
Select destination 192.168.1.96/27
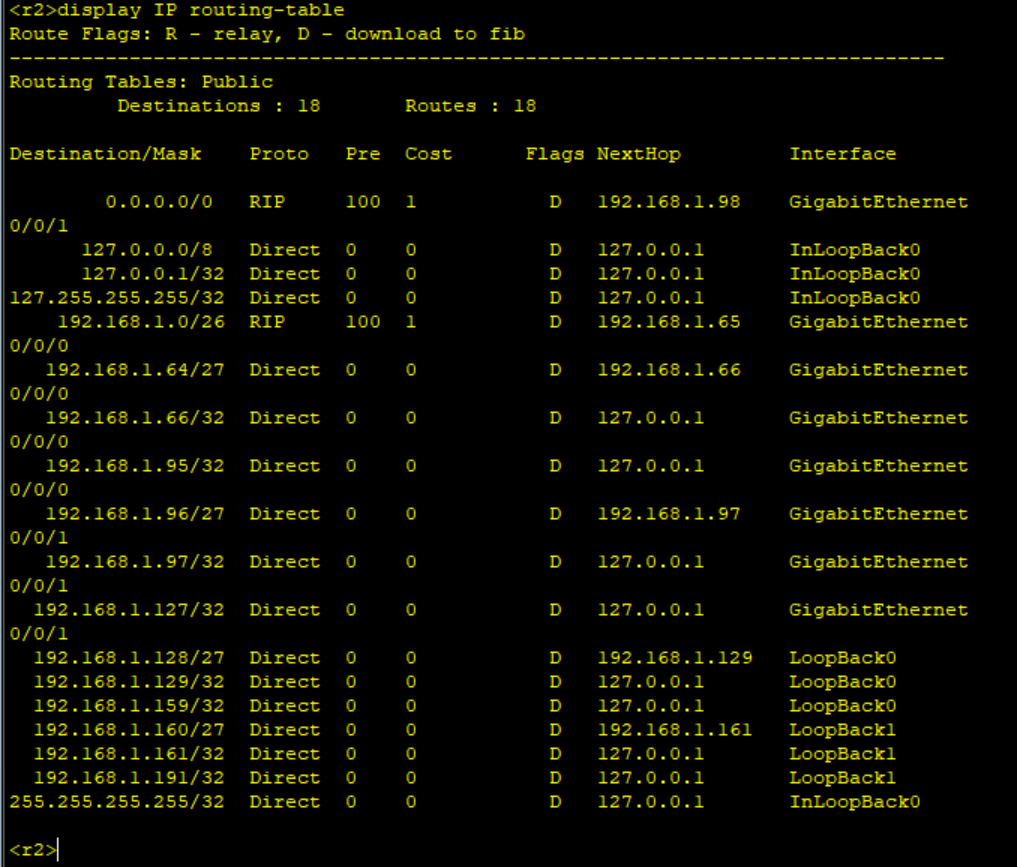(135, 514)
